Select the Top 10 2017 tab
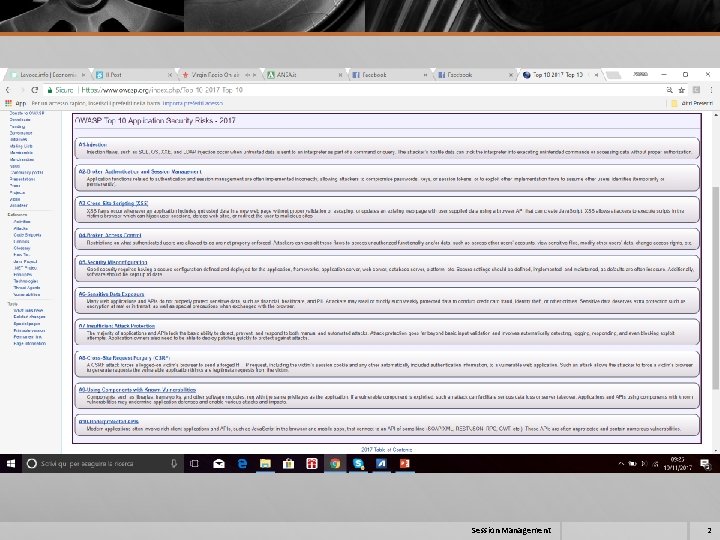The image size is (720, 540). pos(560,74)
